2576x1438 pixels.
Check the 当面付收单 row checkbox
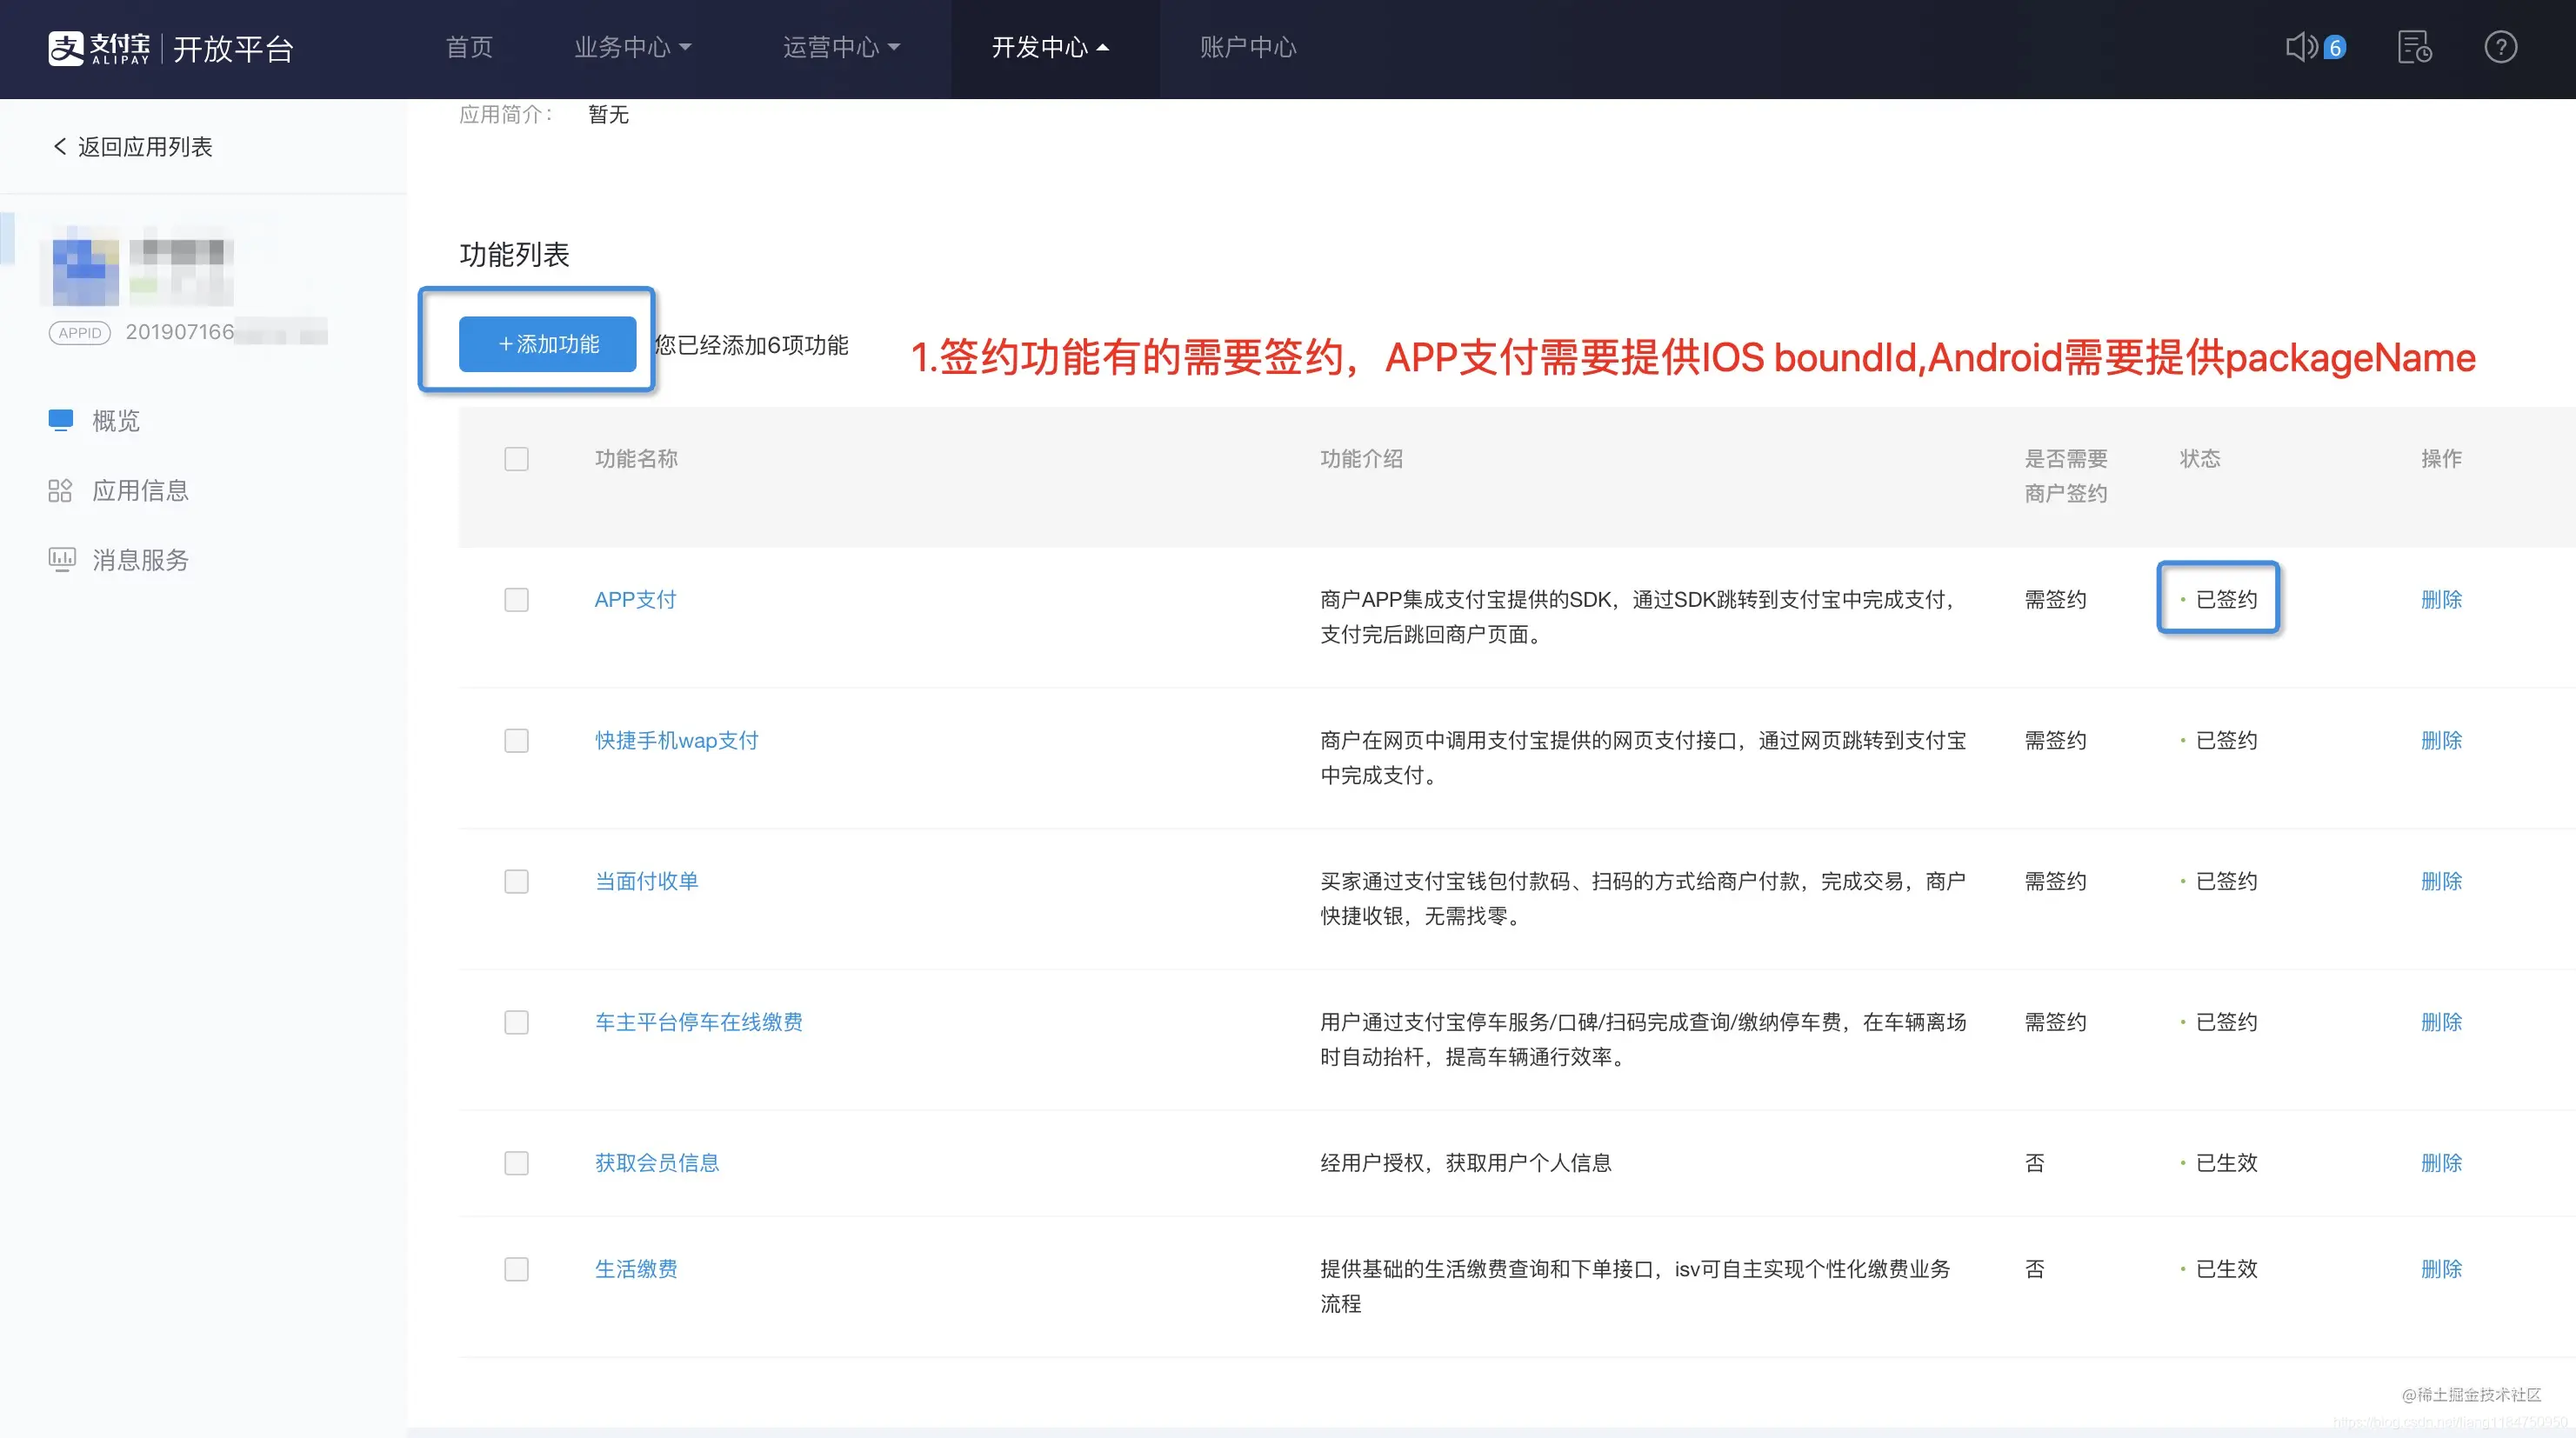click(x=516, y=882)
